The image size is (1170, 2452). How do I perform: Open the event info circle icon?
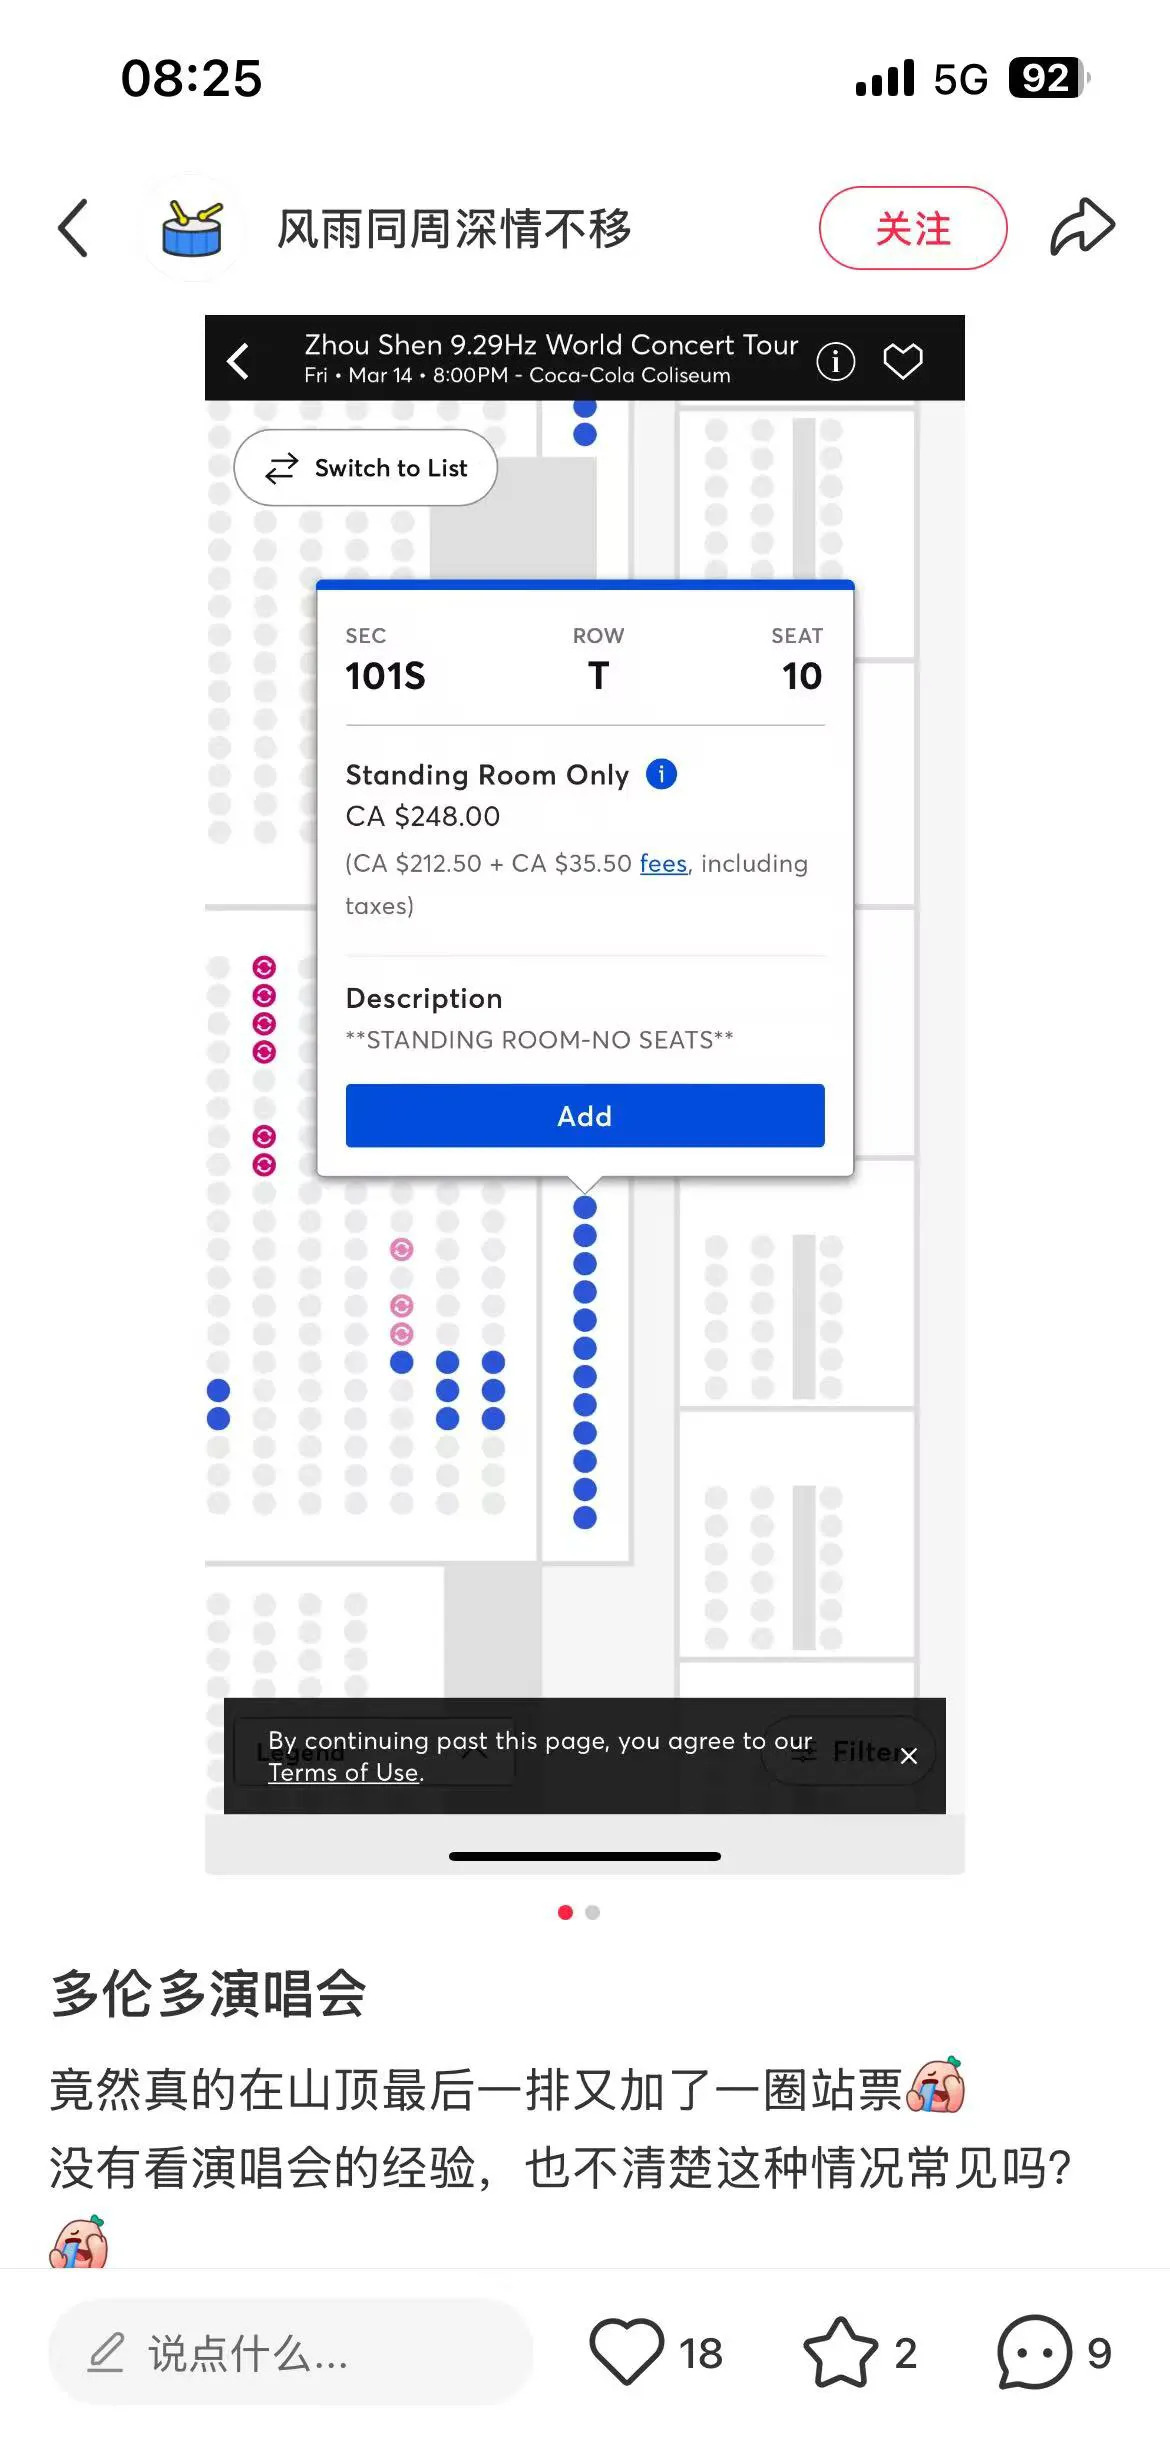[x=835, y=361]
